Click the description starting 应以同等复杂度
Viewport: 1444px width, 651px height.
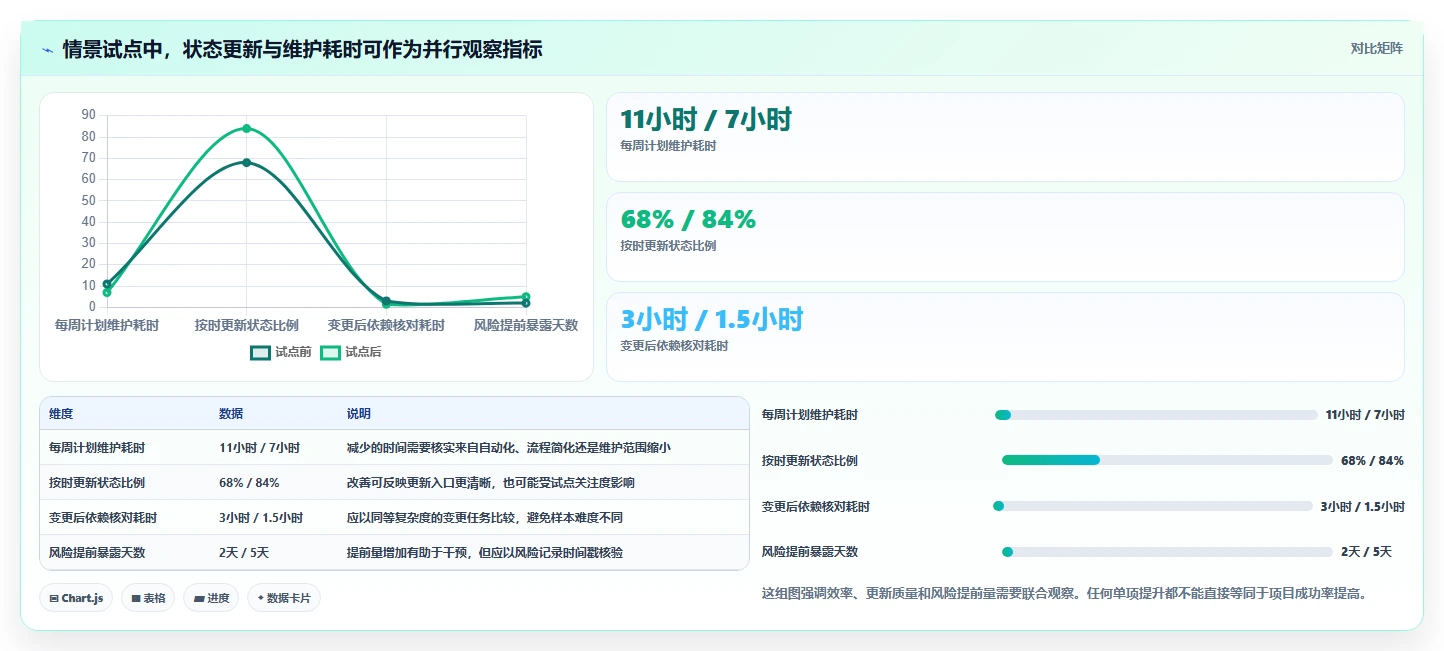pos(485,518)
